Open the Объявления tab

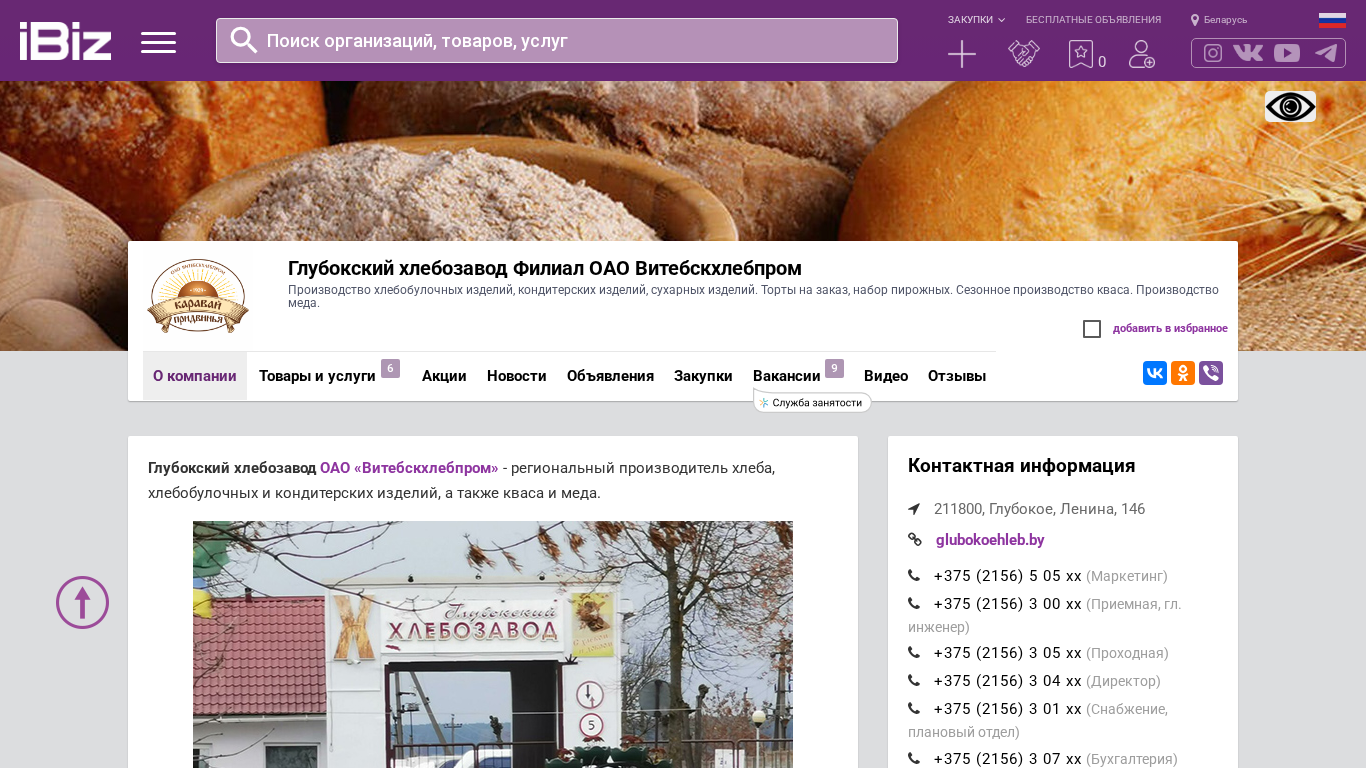coord(610,376)
